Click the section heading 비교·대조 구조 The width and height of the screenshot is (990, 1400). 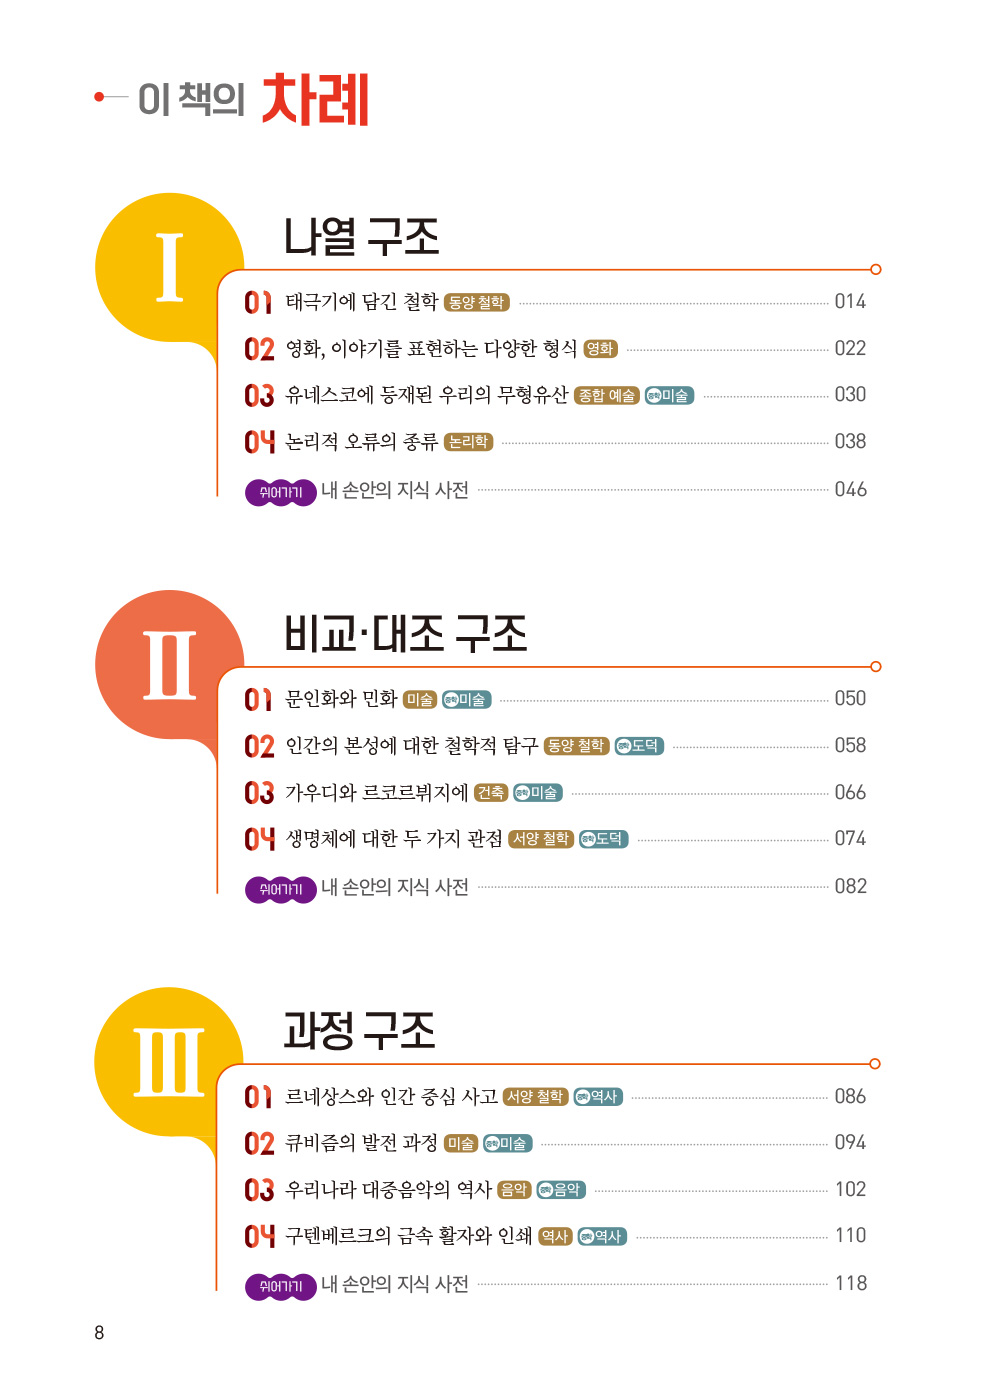coord(405,634)
